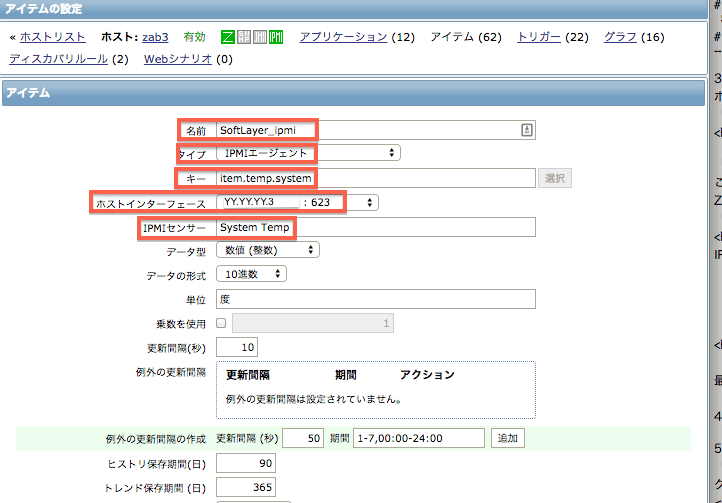
Task: Open the zab3 host link
Action: point(155,37)
